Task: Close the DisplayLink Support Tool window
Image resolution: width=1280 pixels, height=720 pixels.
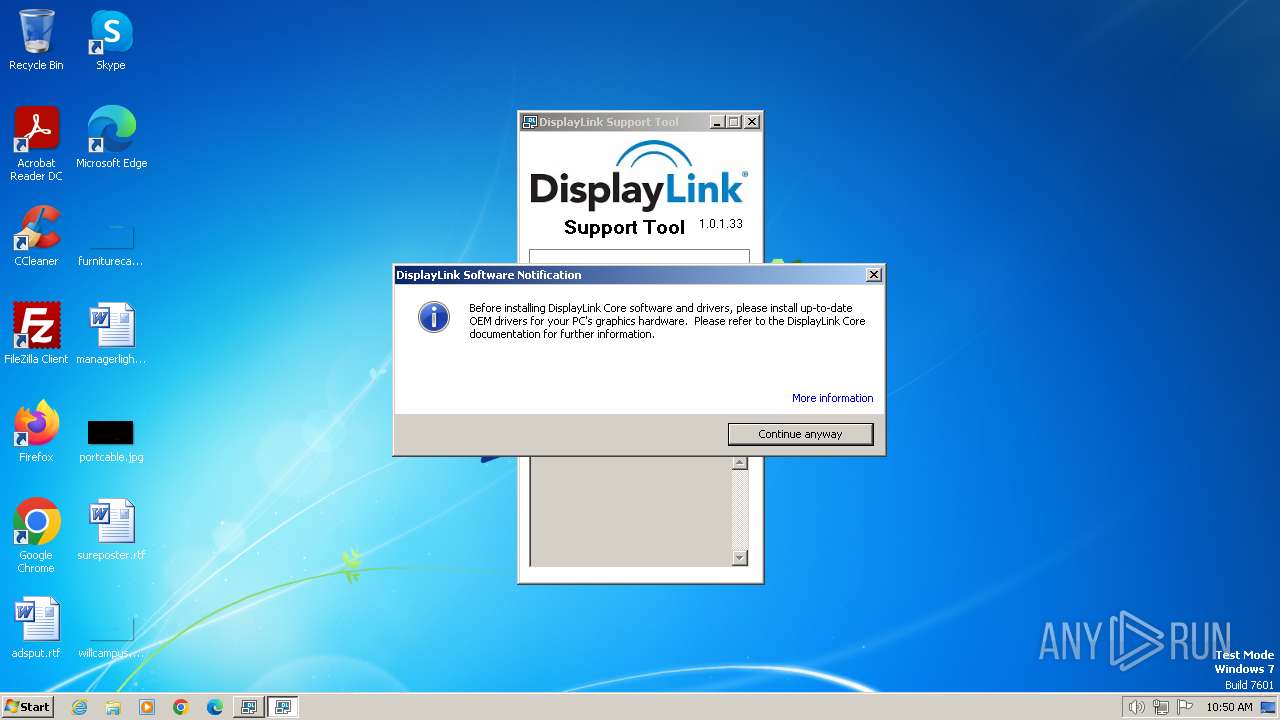Action: point(752,122)
